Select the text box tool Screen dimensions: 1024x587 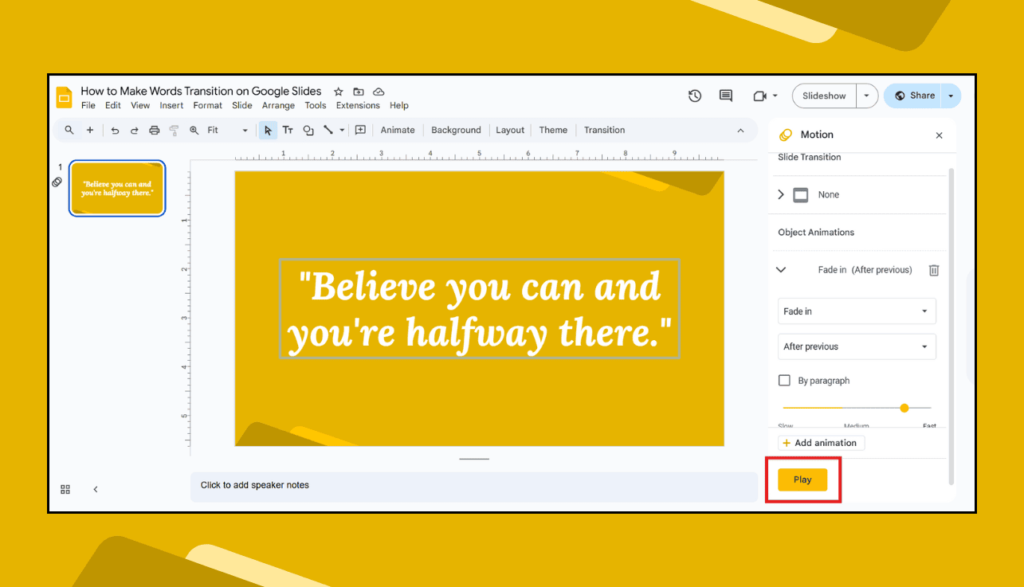coord(288,130)
